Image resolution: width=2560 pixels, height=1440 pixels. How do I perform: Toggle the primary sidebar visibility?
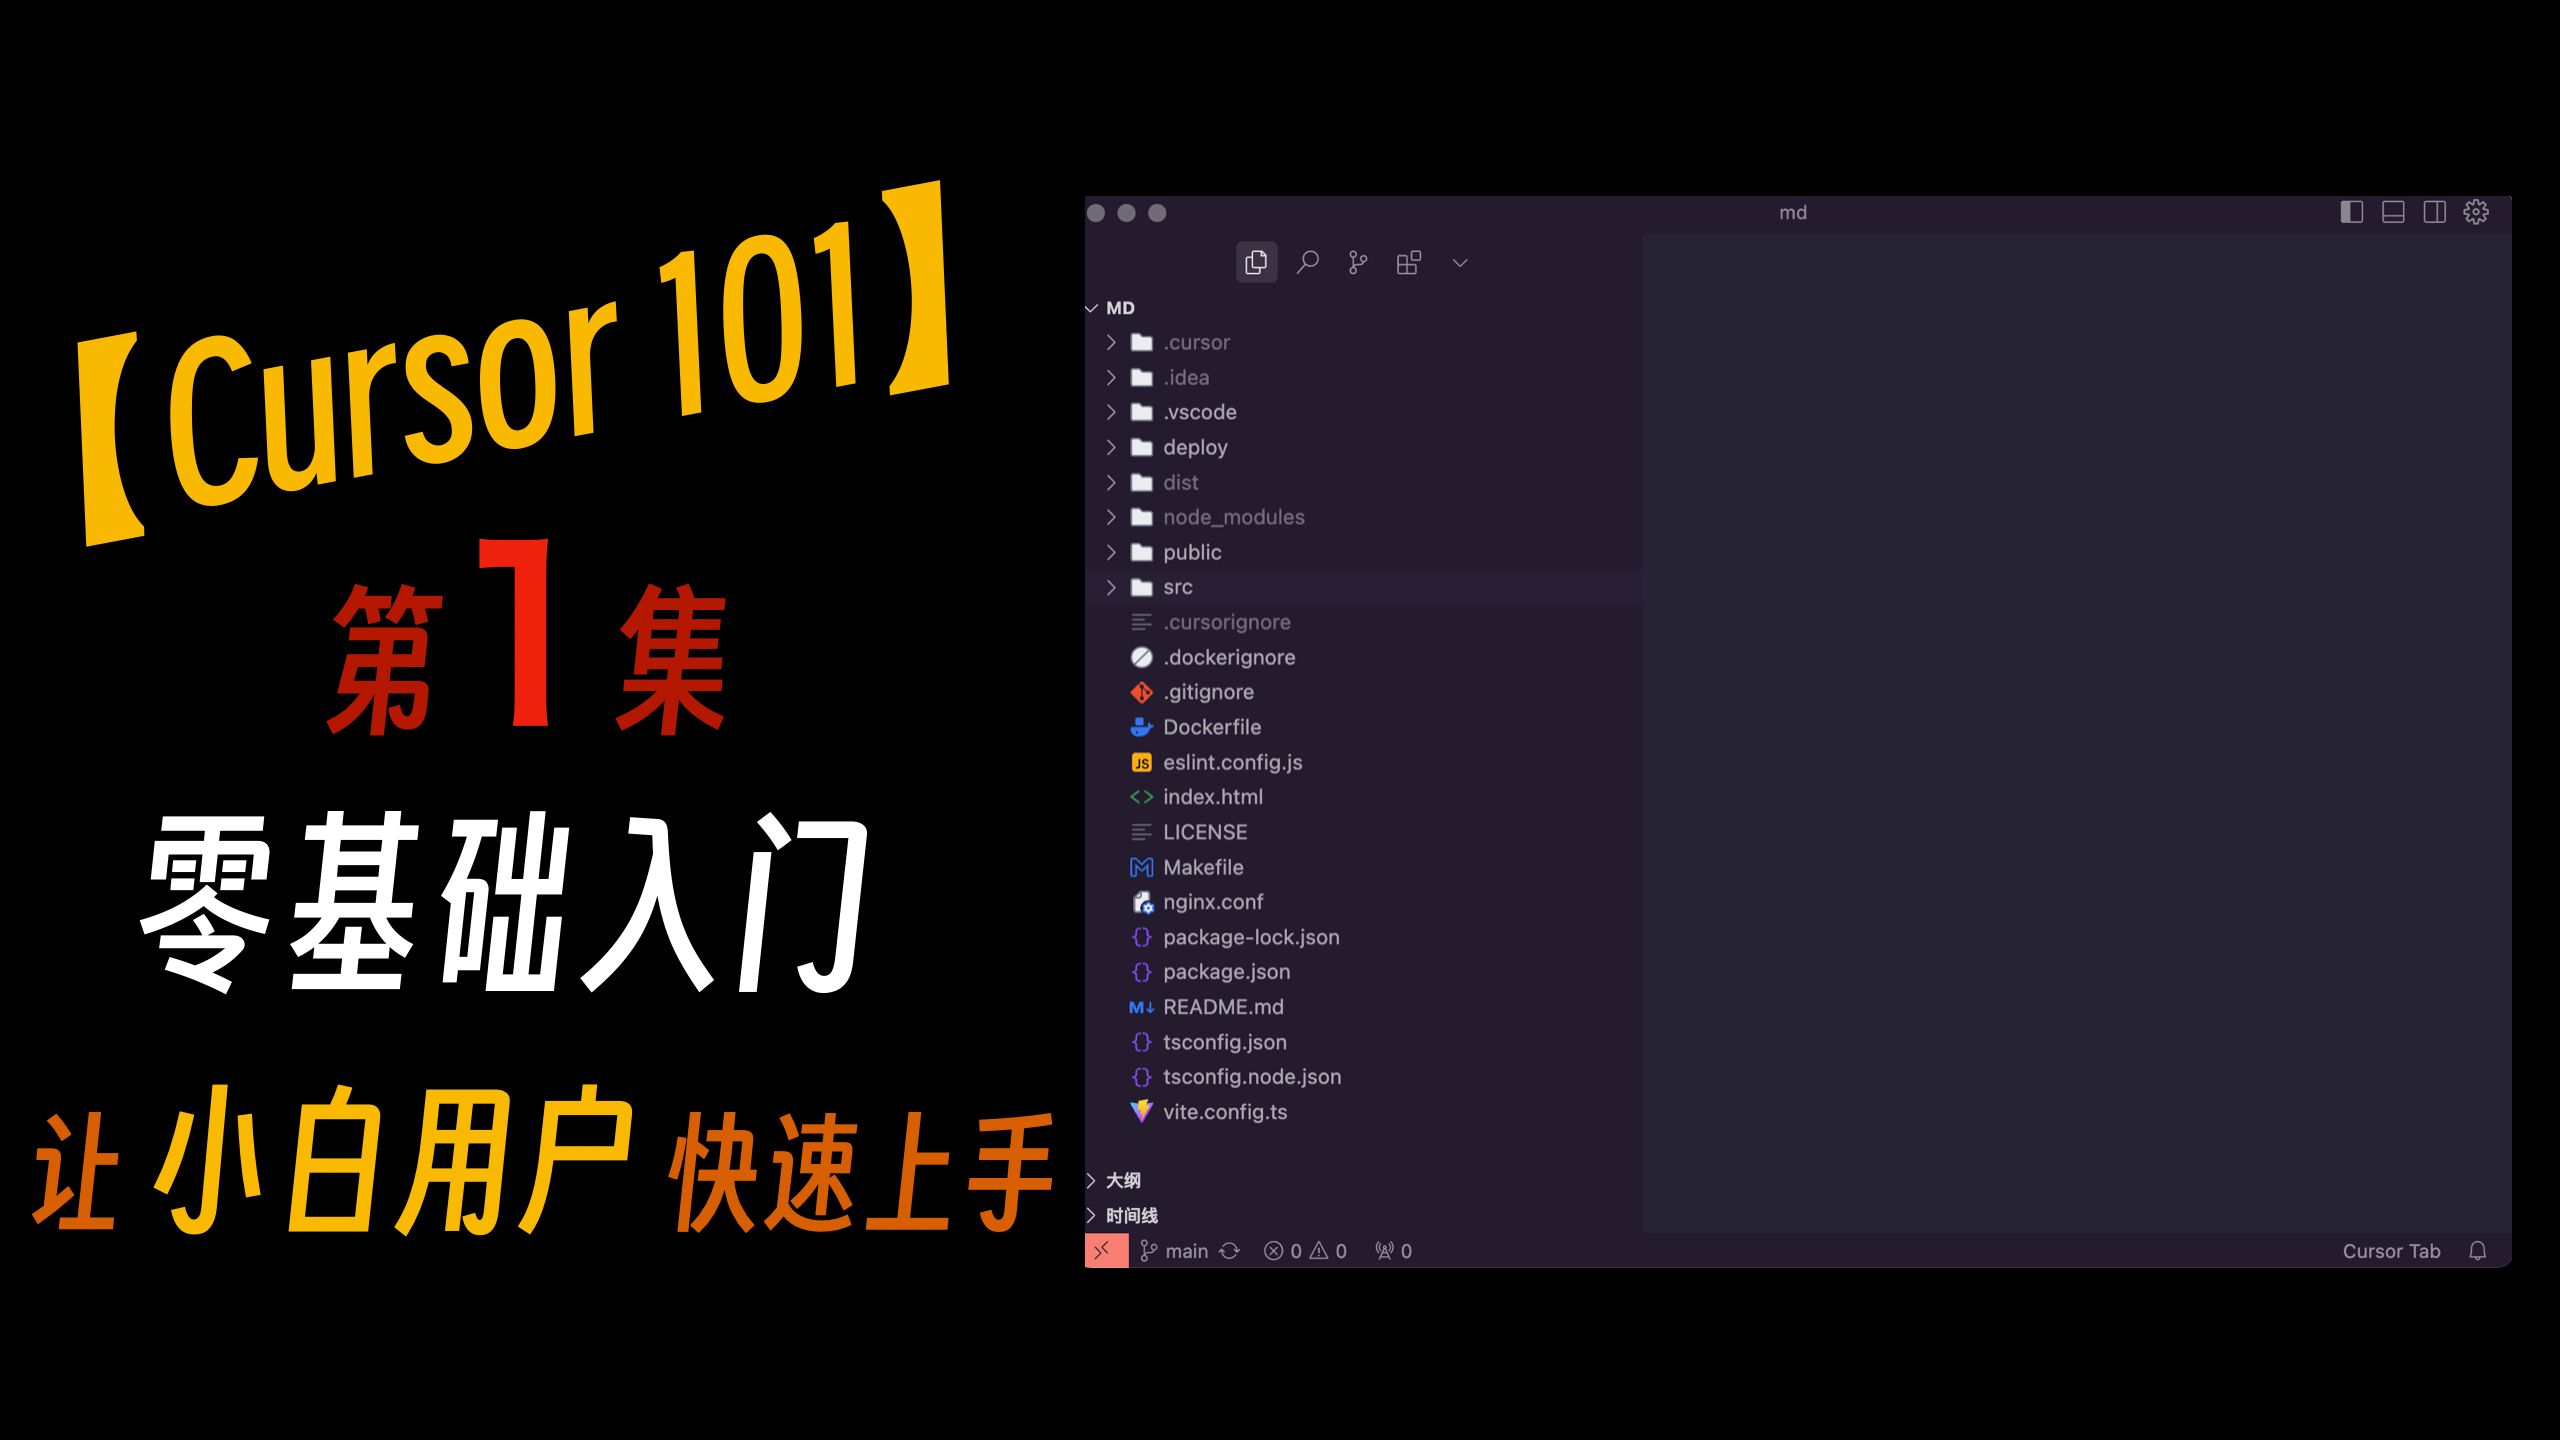pos(2352,211)
